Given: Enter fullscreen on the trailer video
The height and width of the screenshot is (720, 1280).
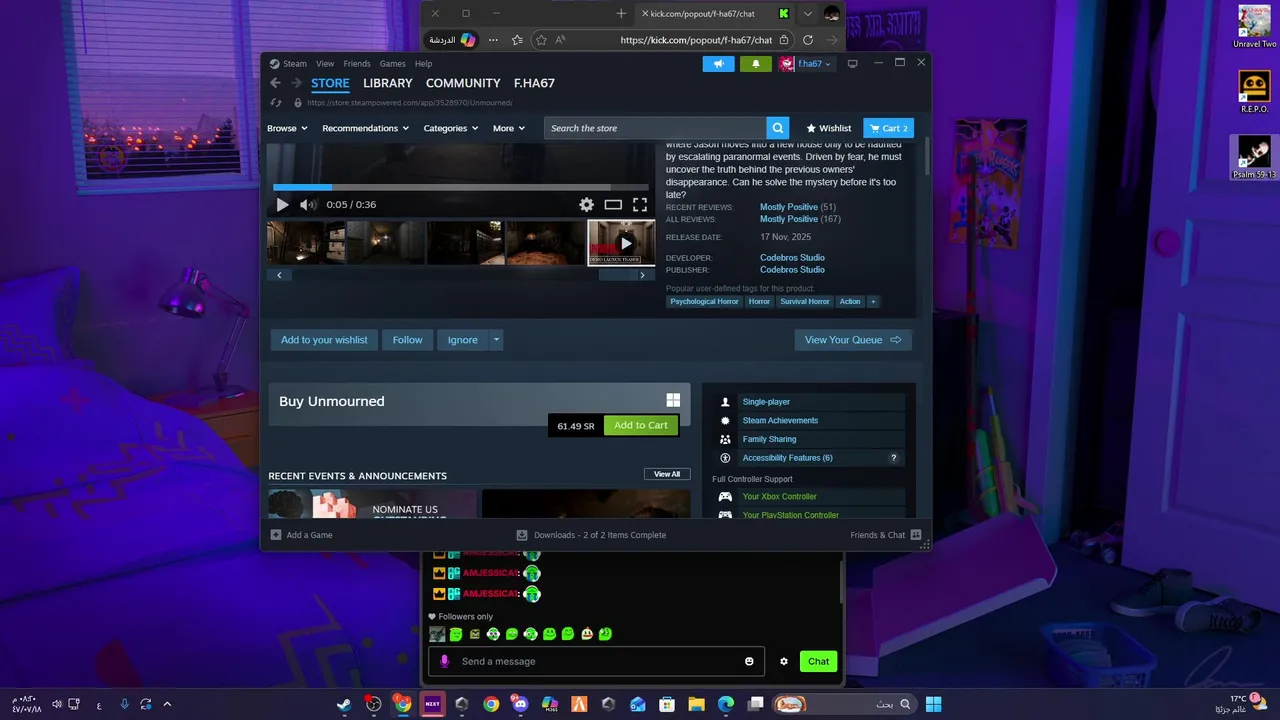Looking at the screenshot, I should click(640, 205).
